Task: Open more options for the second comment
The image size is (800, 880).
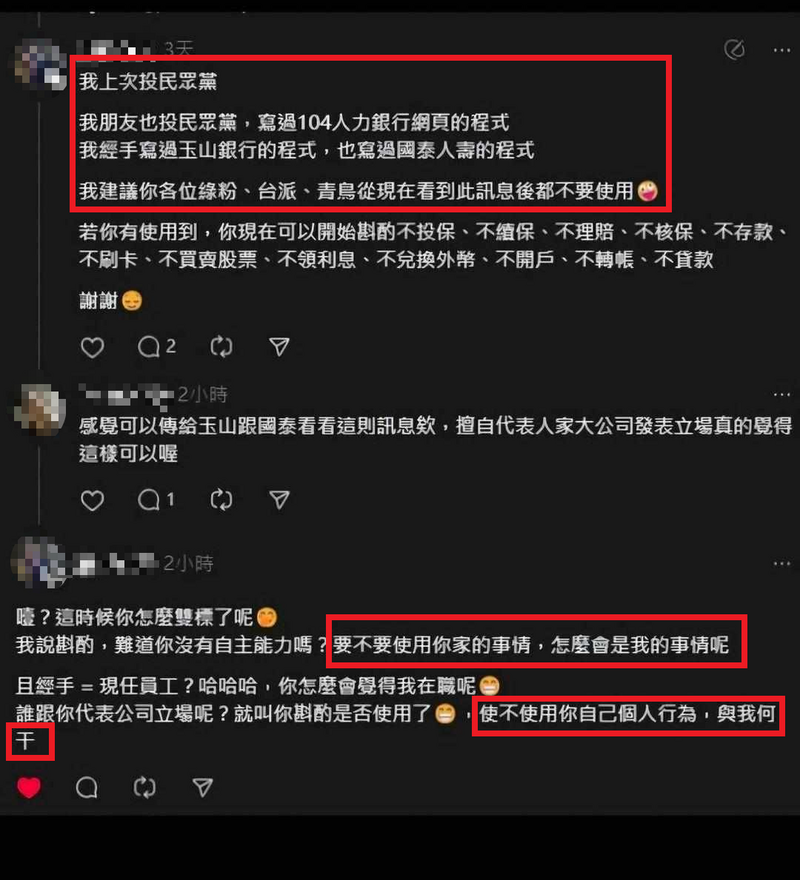Action: tap(781, 395)
